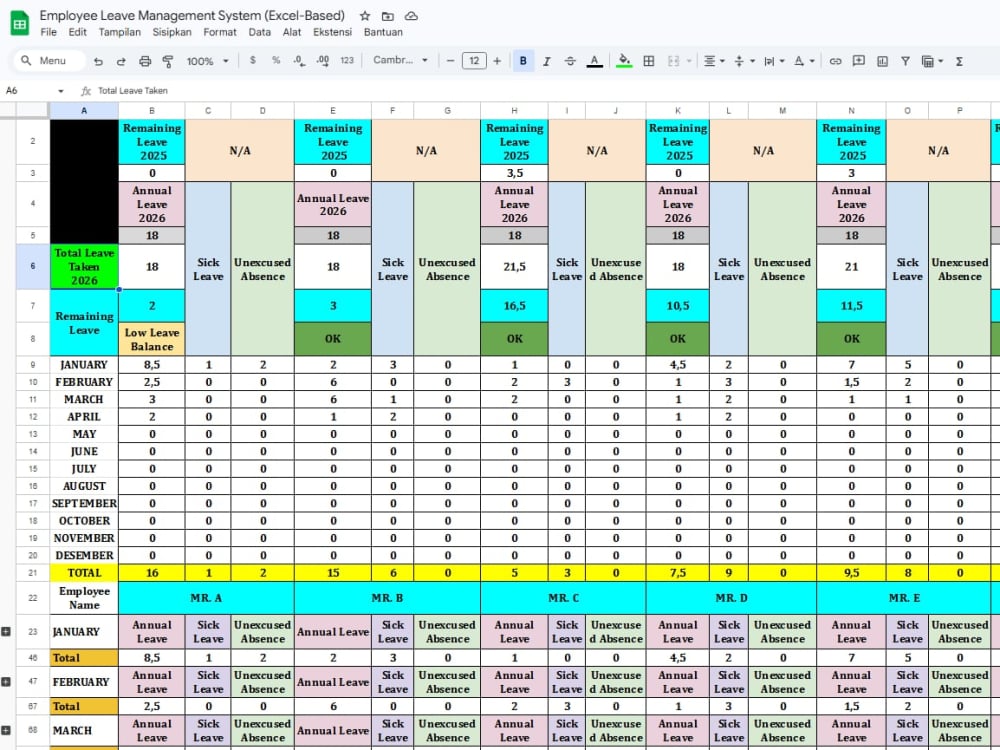Search the menus box
Screen dimensions: 1000x750
[50, 61]
